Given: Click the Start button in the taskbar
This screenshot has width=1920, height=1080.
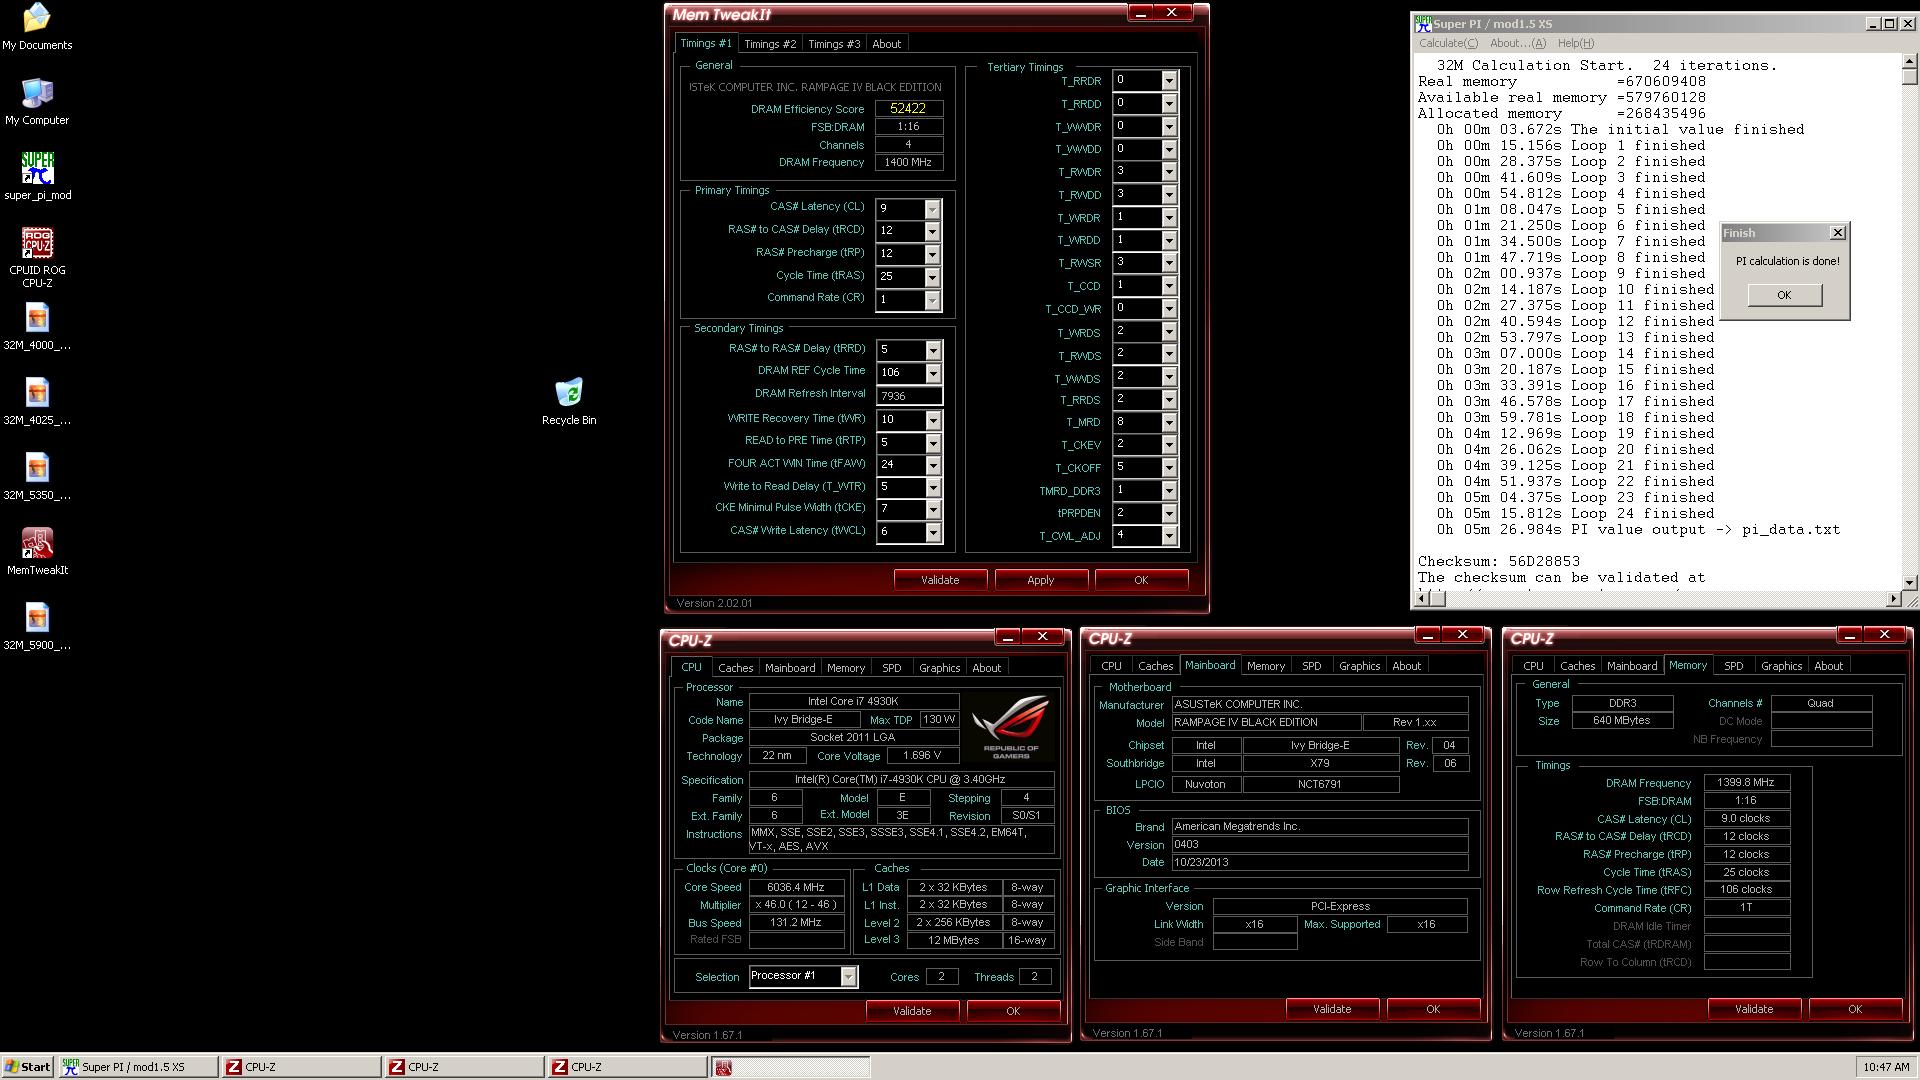Looking at the screenshot, I should pos(28,1067).
